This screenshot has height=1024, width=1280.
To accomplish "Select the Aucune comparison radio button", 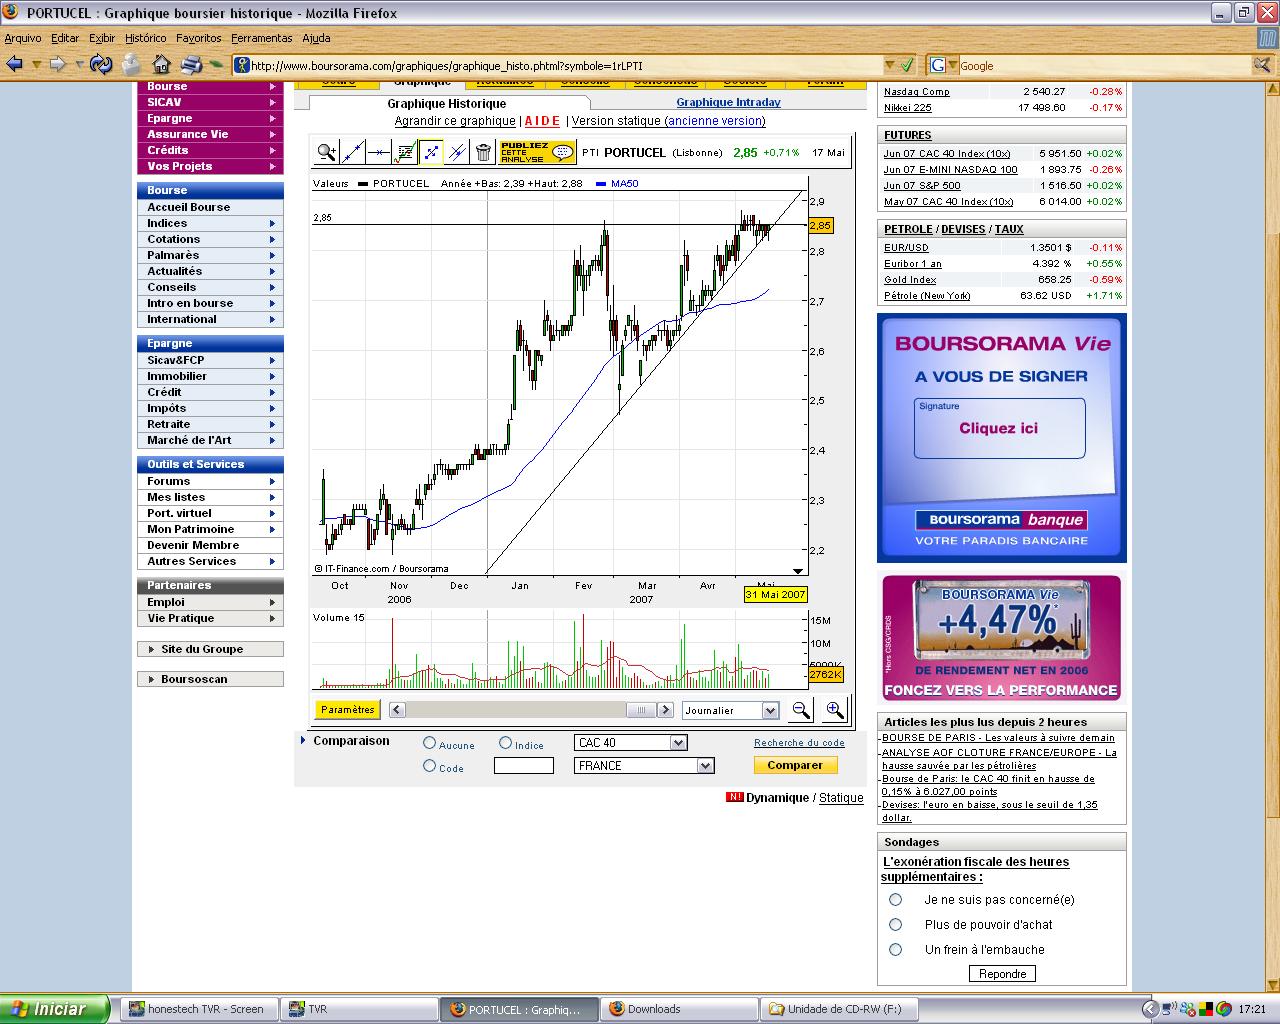I will pyautogui.click(x=429, y=743).
